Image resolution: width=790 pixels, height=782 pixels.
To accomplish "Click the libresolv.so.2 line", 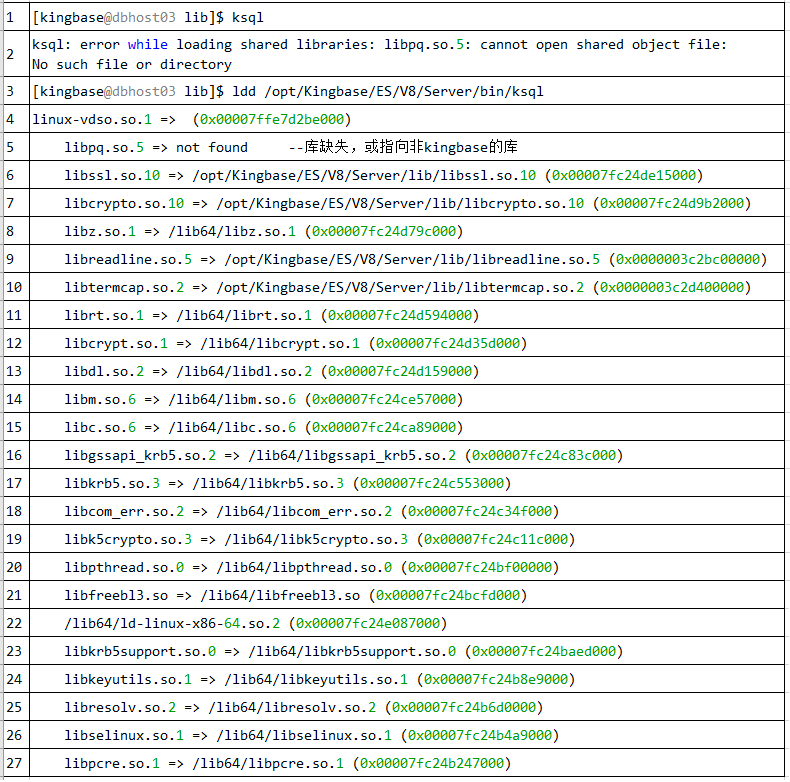I will (x=304, y=707).
